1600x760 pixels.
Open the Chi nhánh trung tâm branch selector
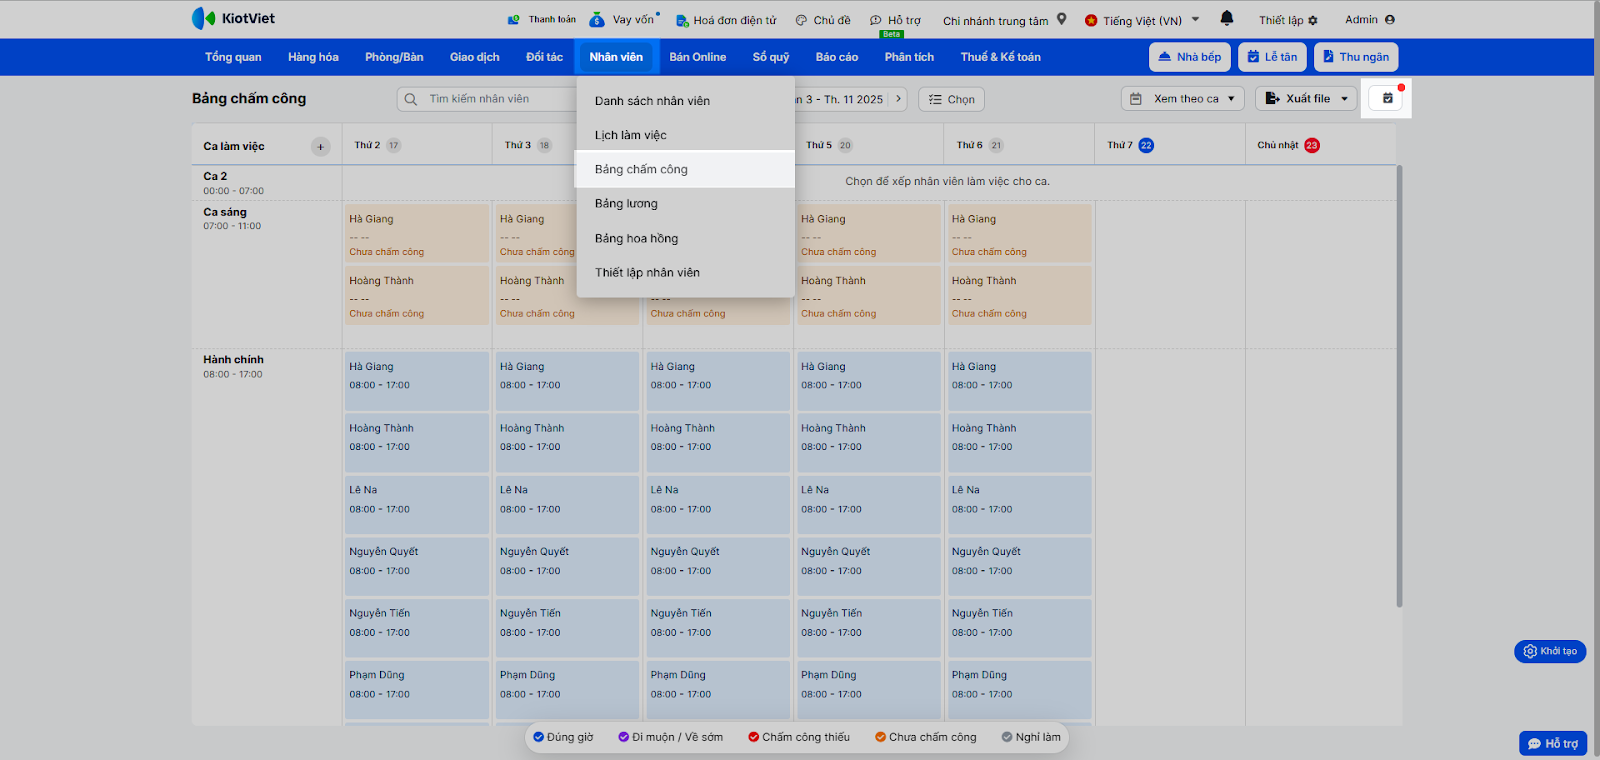click(x=1004, y=20)
